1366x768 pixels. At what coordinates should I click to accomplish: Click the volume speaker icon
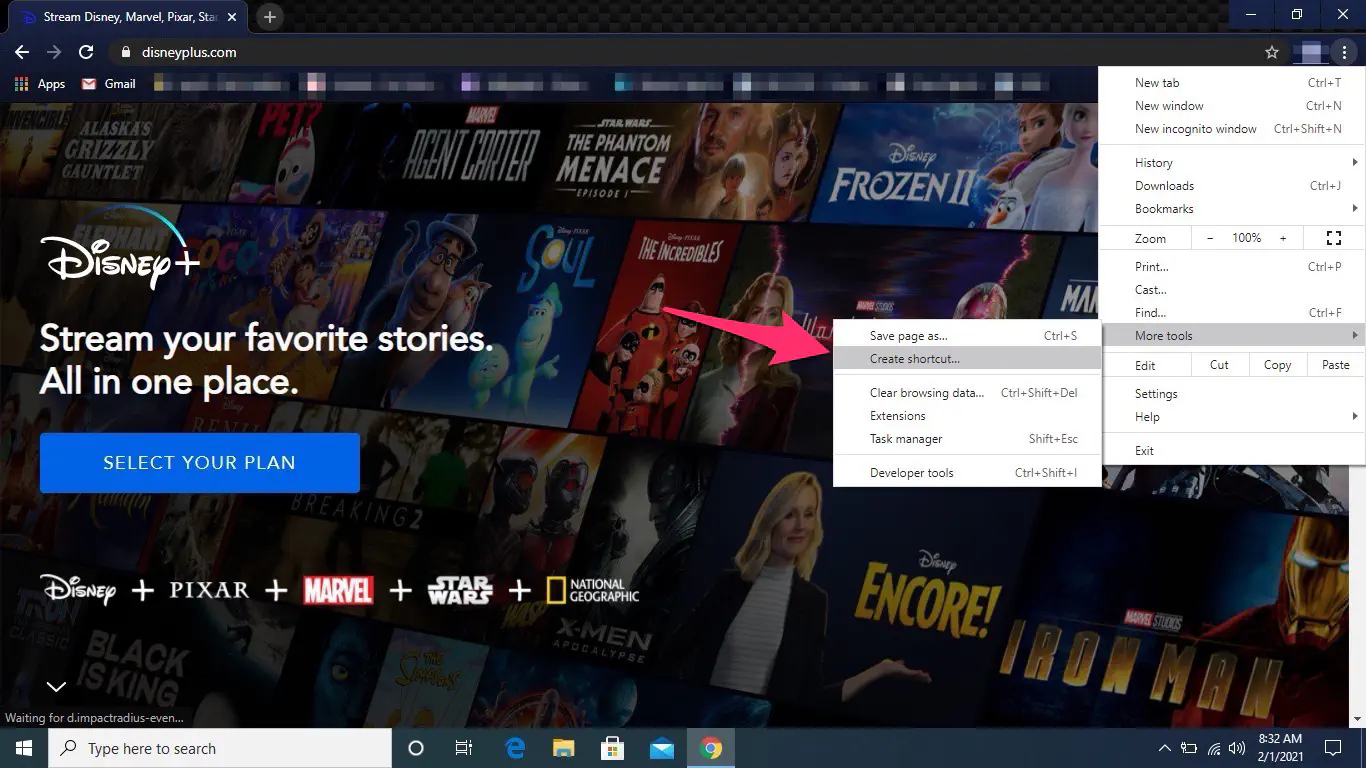coord(1238,748)
